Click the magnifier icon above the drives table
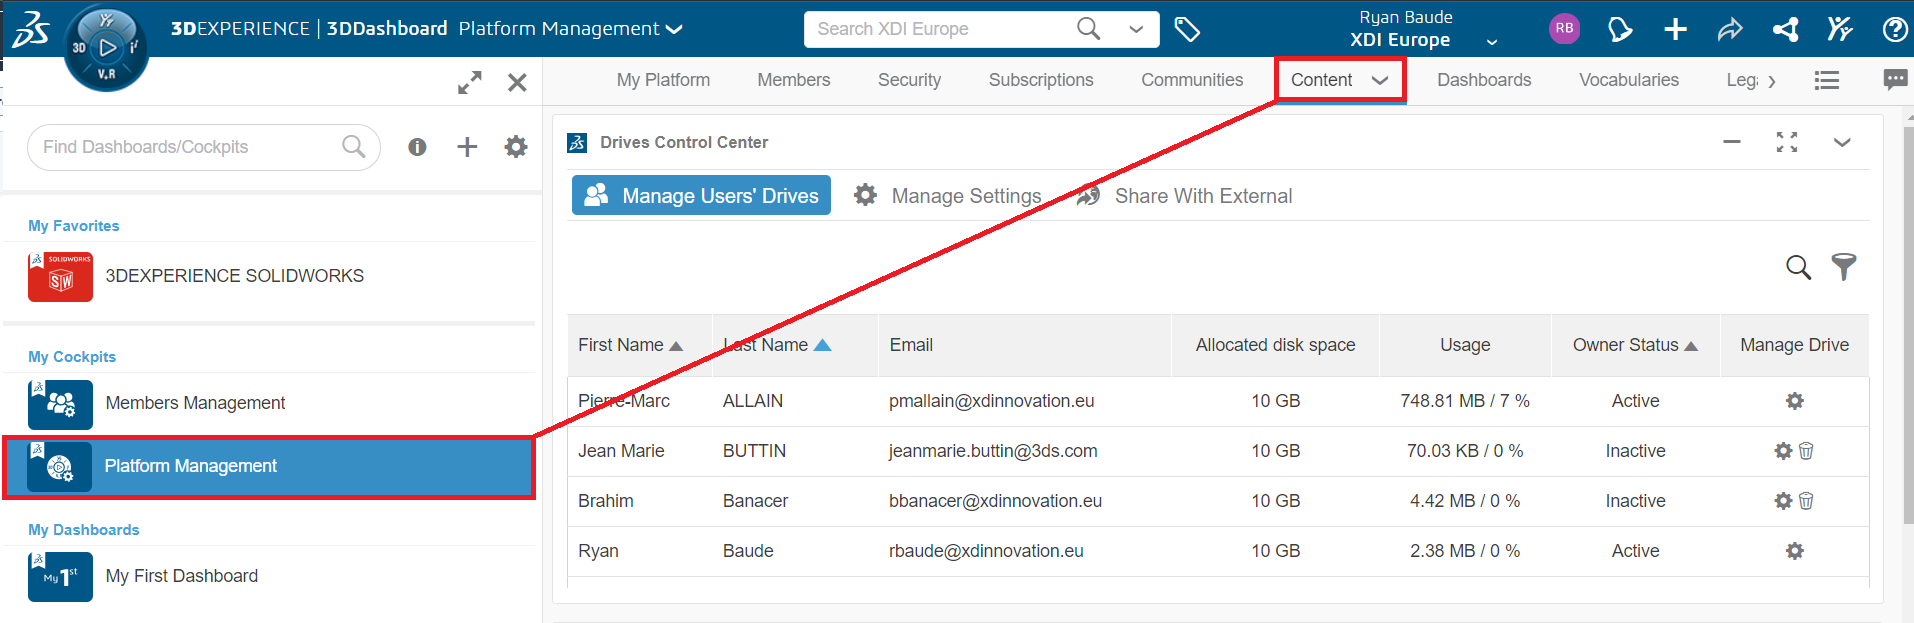The image size is (1914, 623). [x=1798, y=267]
